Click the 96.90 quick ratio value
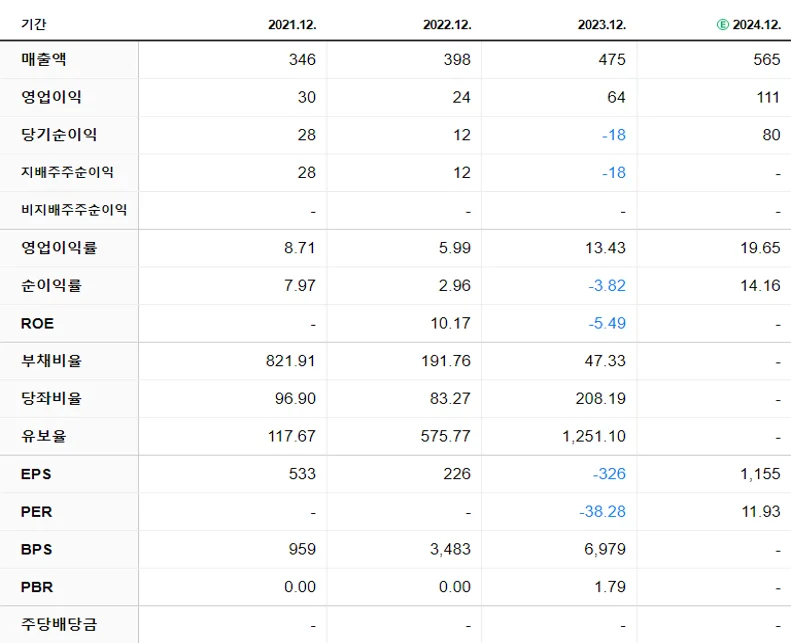 [295, 398]
